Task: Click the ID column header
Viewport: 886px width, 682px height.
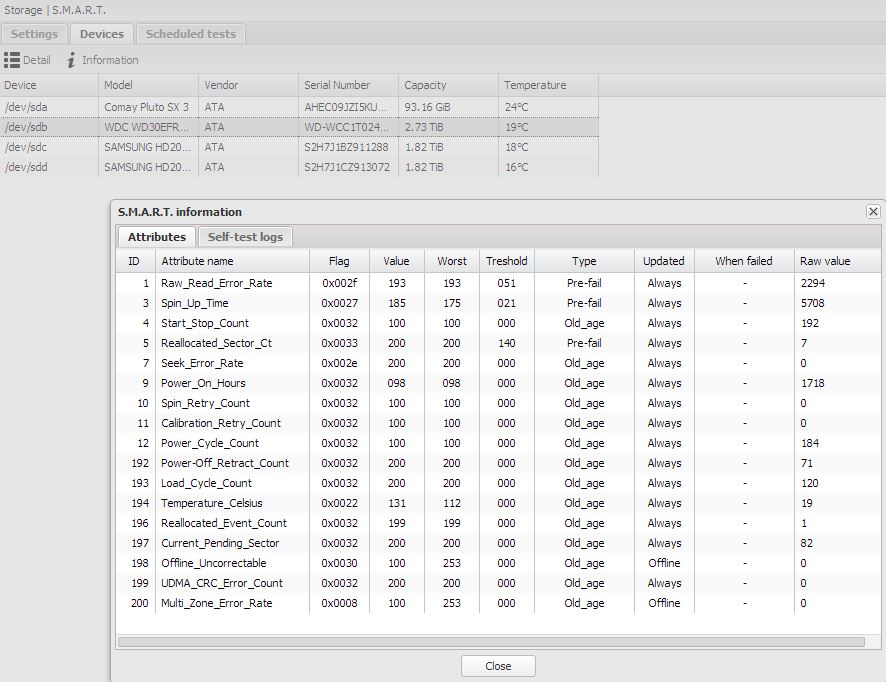Action: click(136, 261)
